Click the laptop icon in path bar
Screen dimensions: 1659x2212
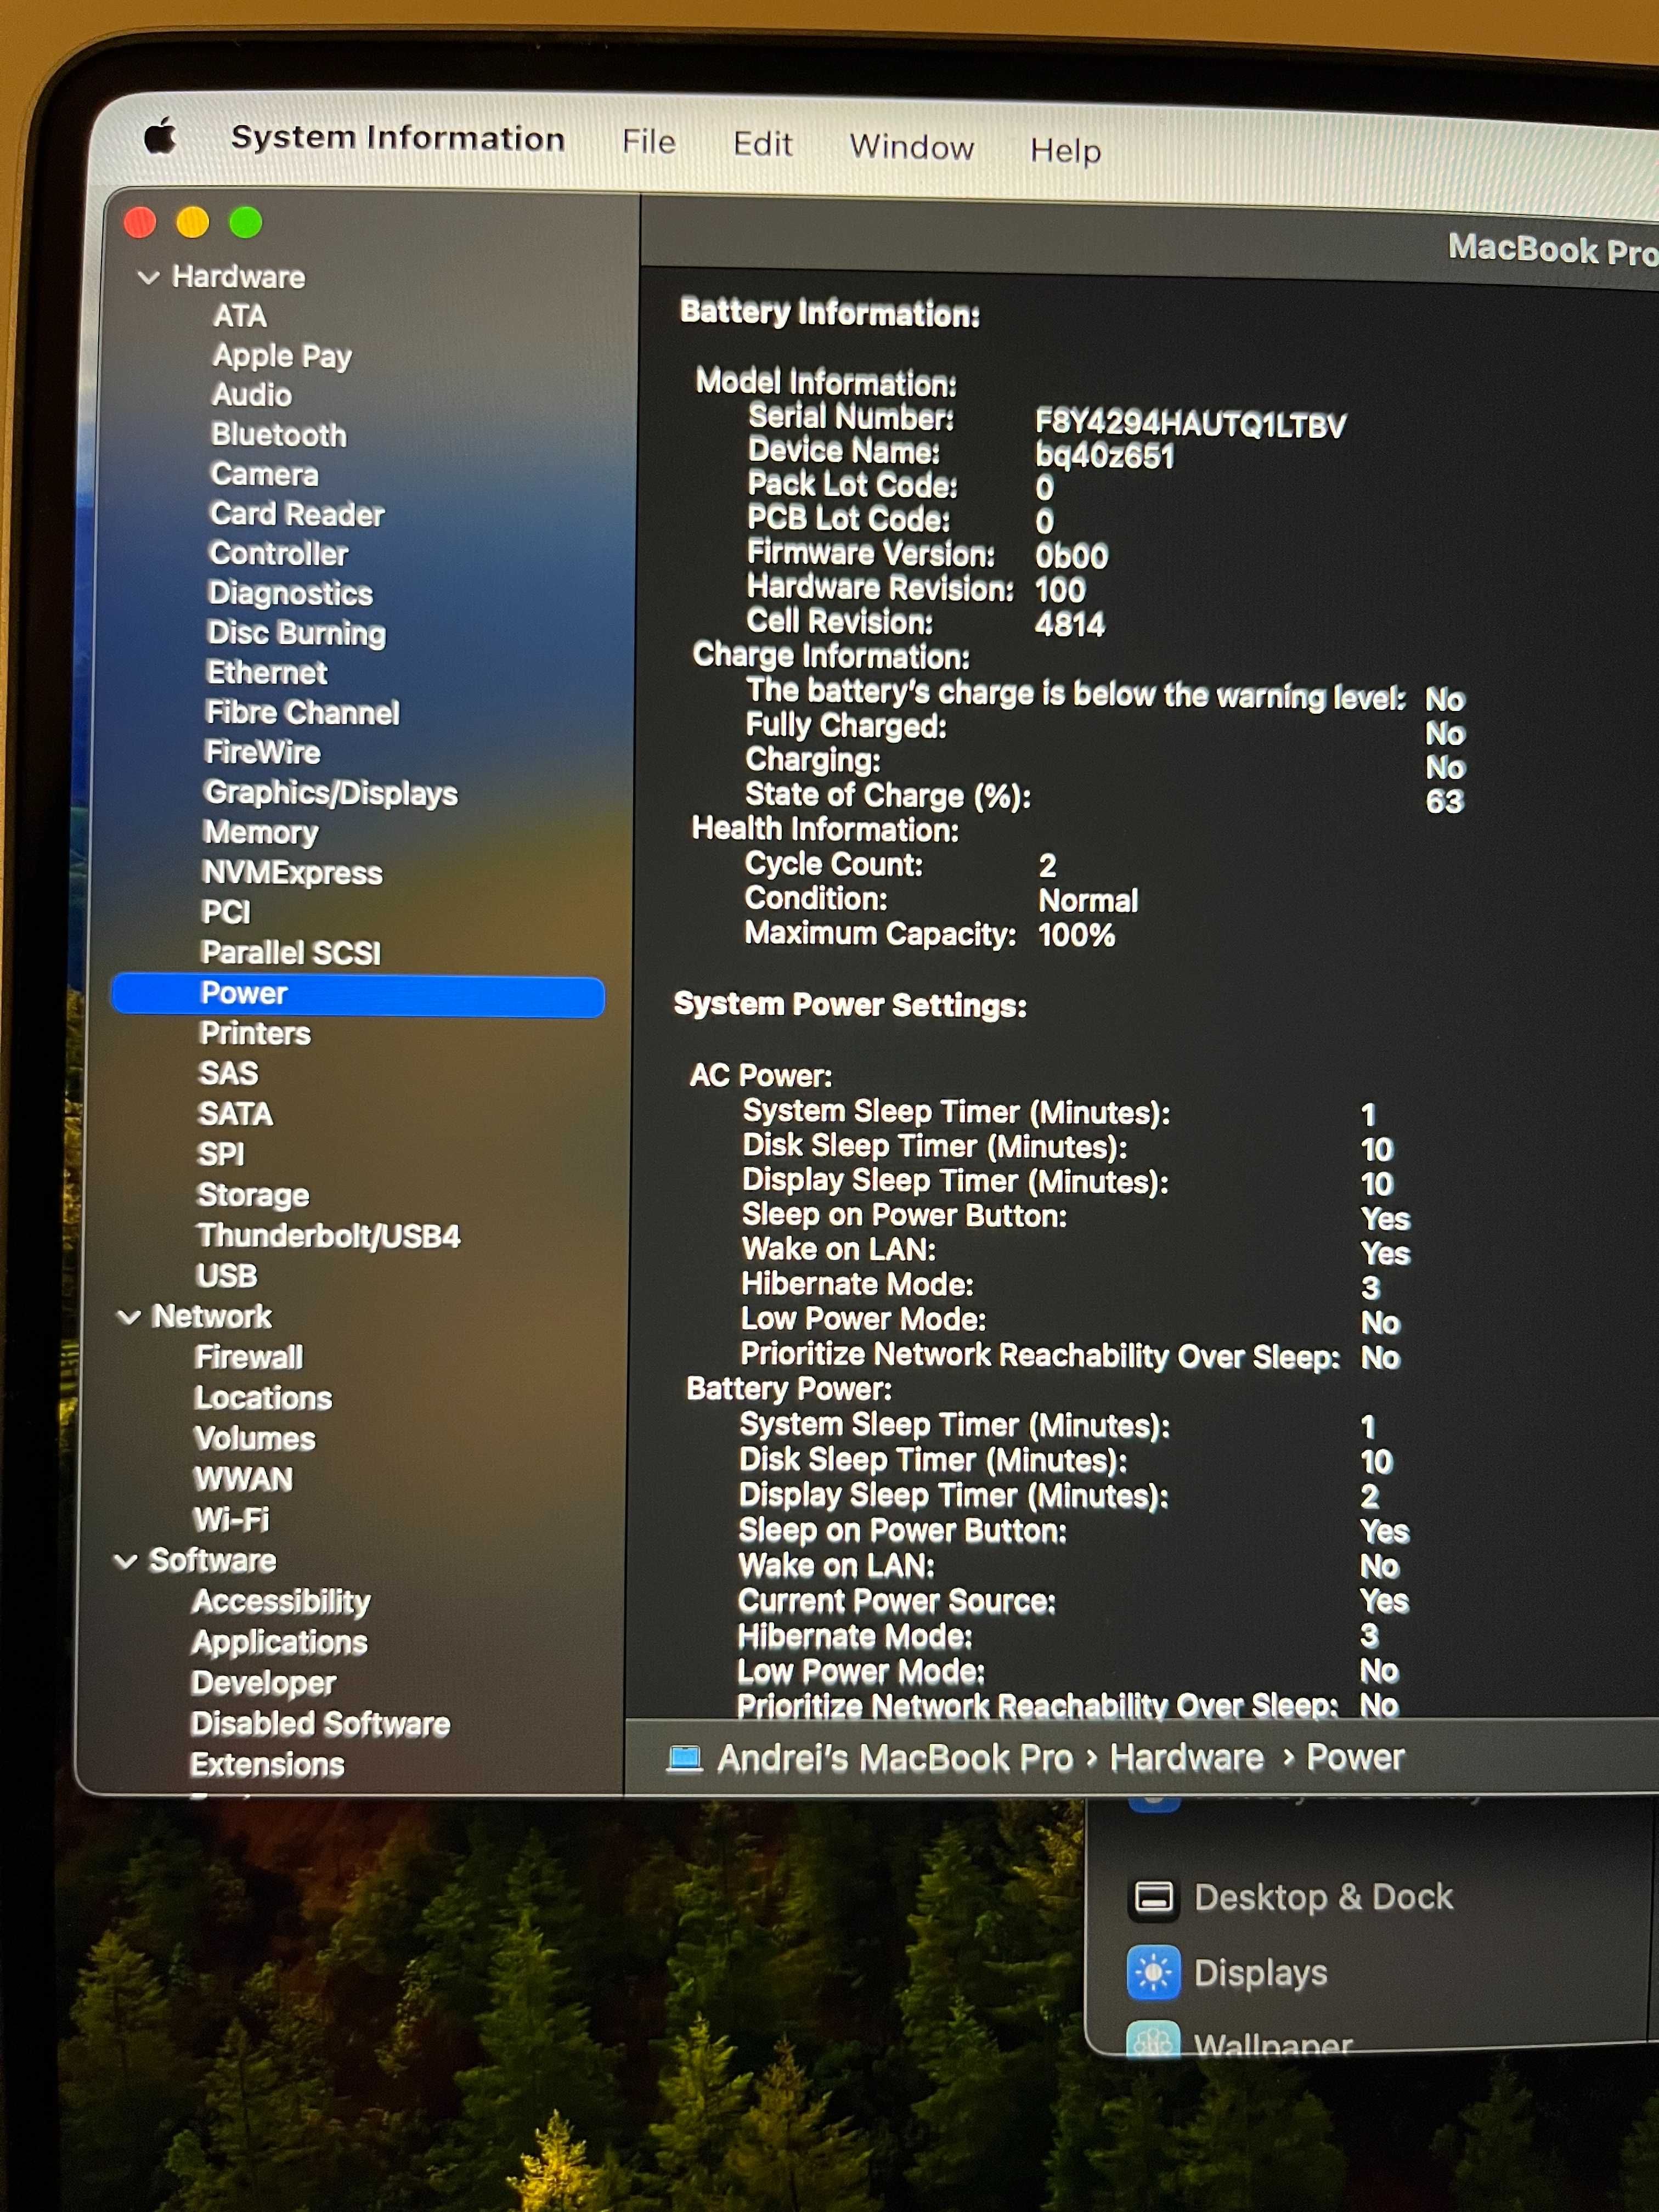tap(684, 1757)
